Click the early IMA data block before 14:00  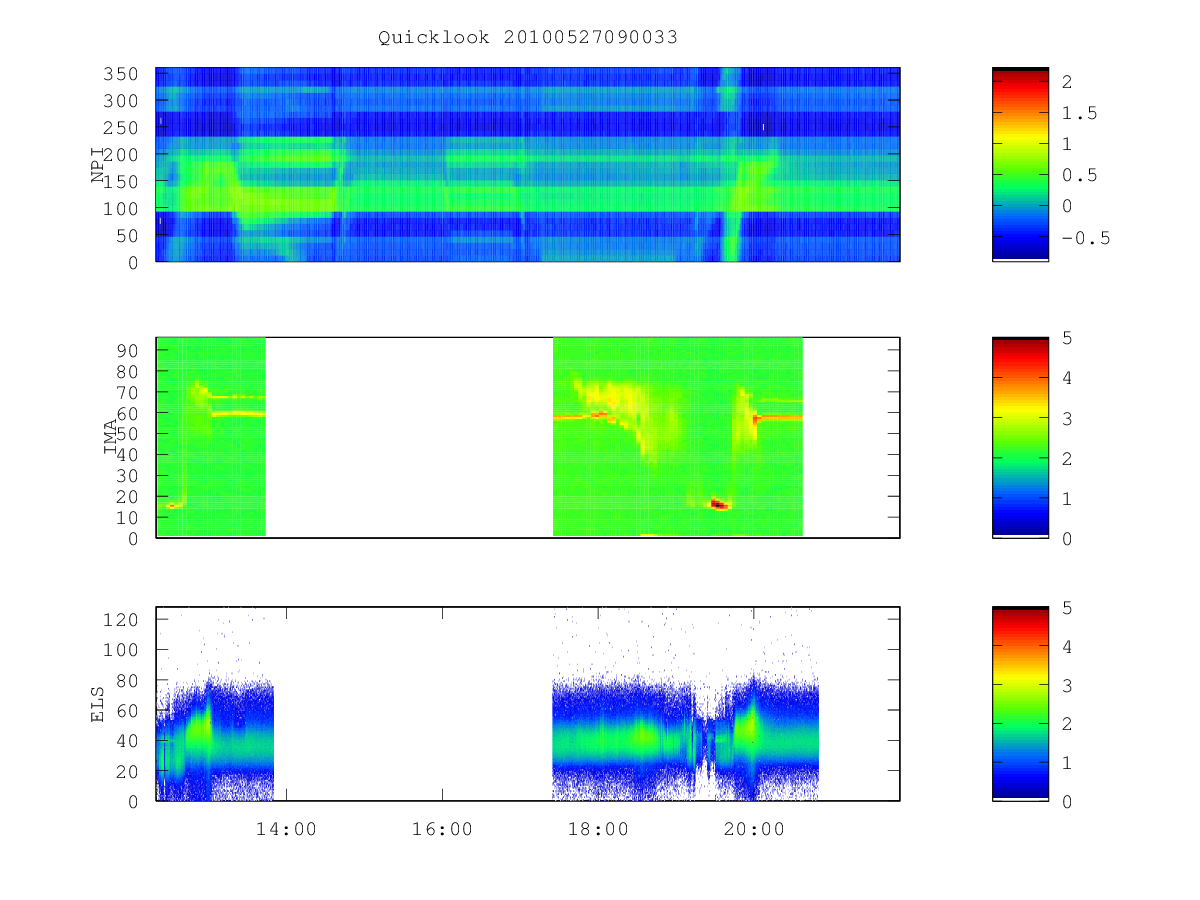click(x=211, y=437)
